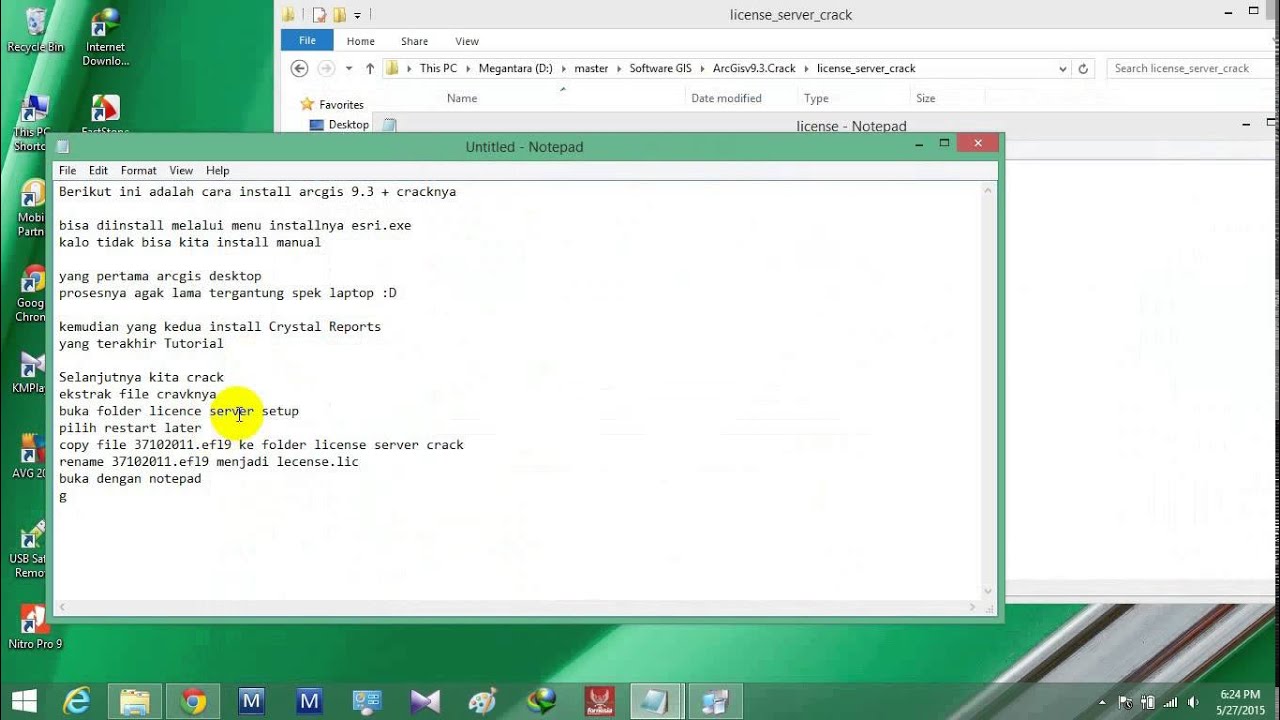Go to This PC in address bar

pyautogui.click(x=438, y=68)
